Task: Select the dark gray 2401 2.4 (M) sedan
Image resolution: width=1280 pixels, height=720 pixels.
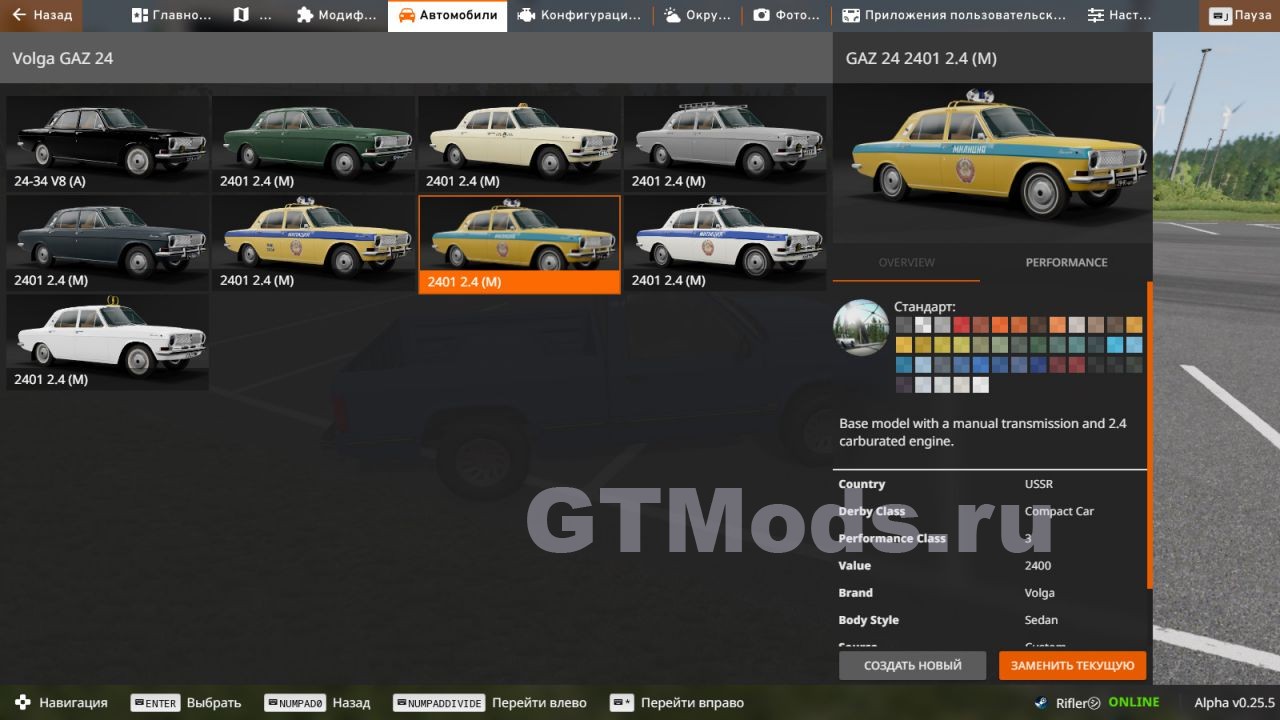Action: pos(108,242)
